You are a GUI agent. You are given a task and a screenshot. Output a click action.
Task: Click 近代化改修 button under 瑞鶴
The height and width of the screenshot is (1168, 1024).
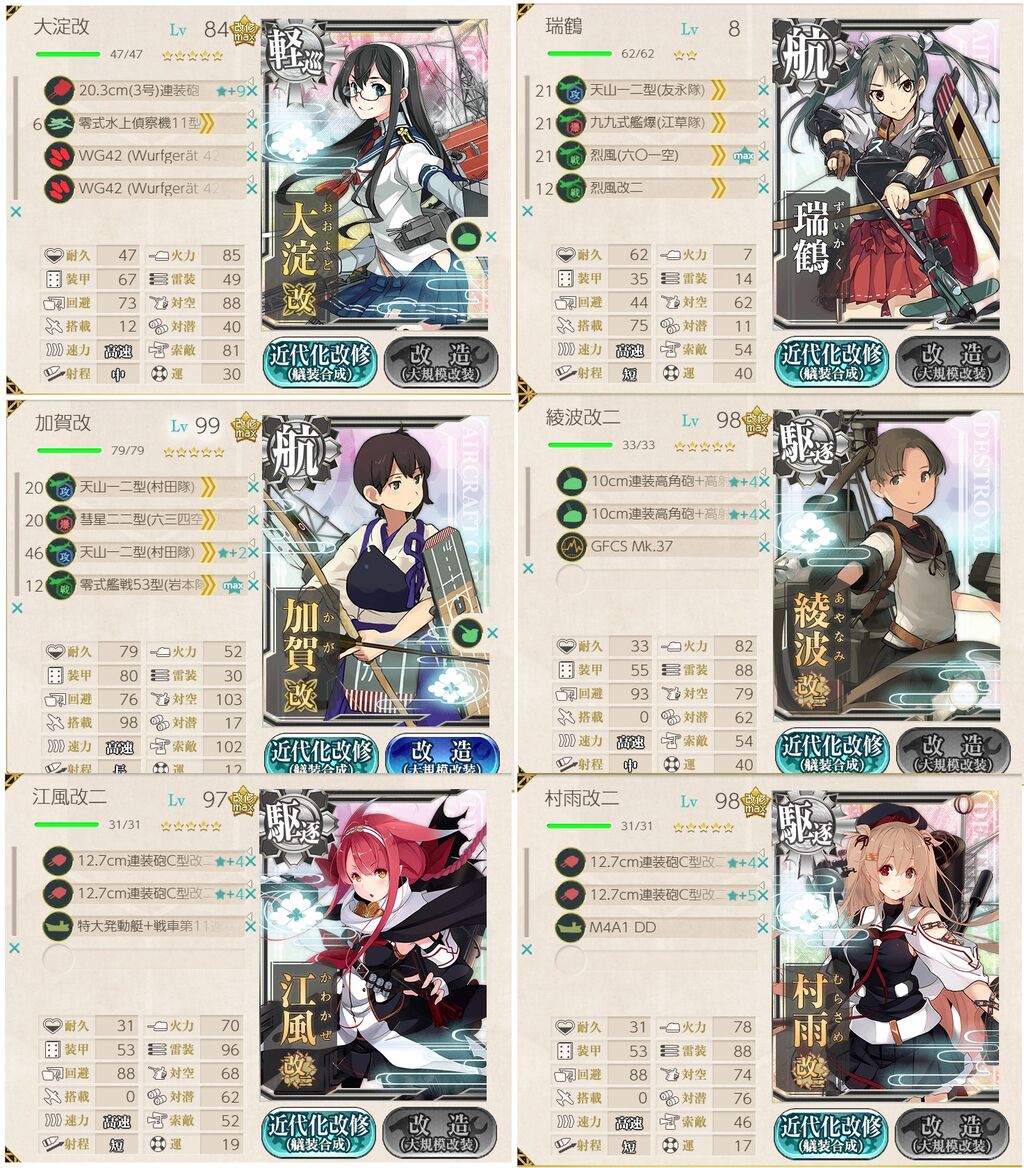tap(830, 363)
